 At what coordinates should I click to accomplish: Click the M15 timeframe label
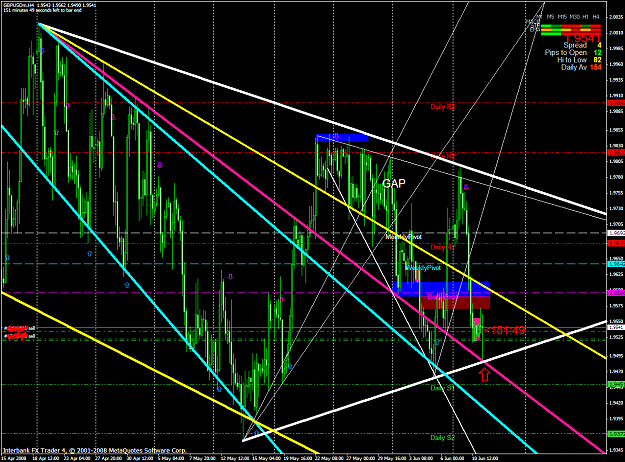tap(562, 17)
